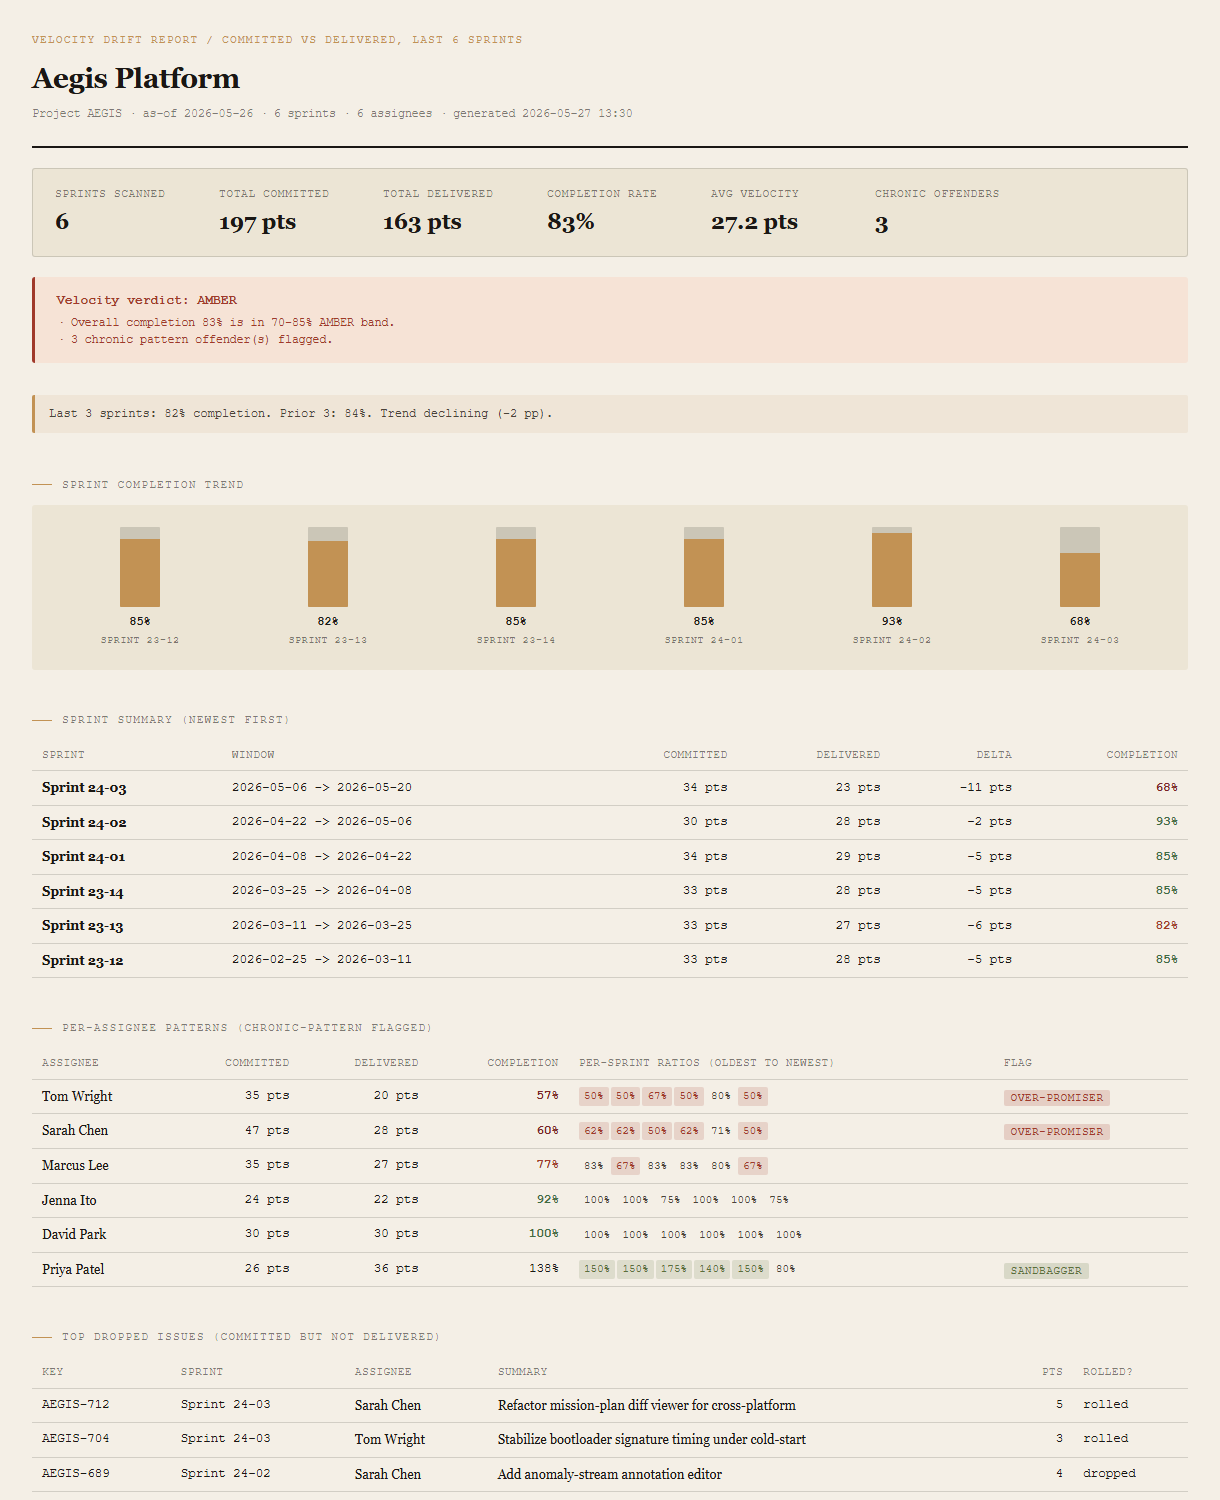
Task: Click the Add anomaly-stream annotation editor summary
Action: pos(610,1475)
